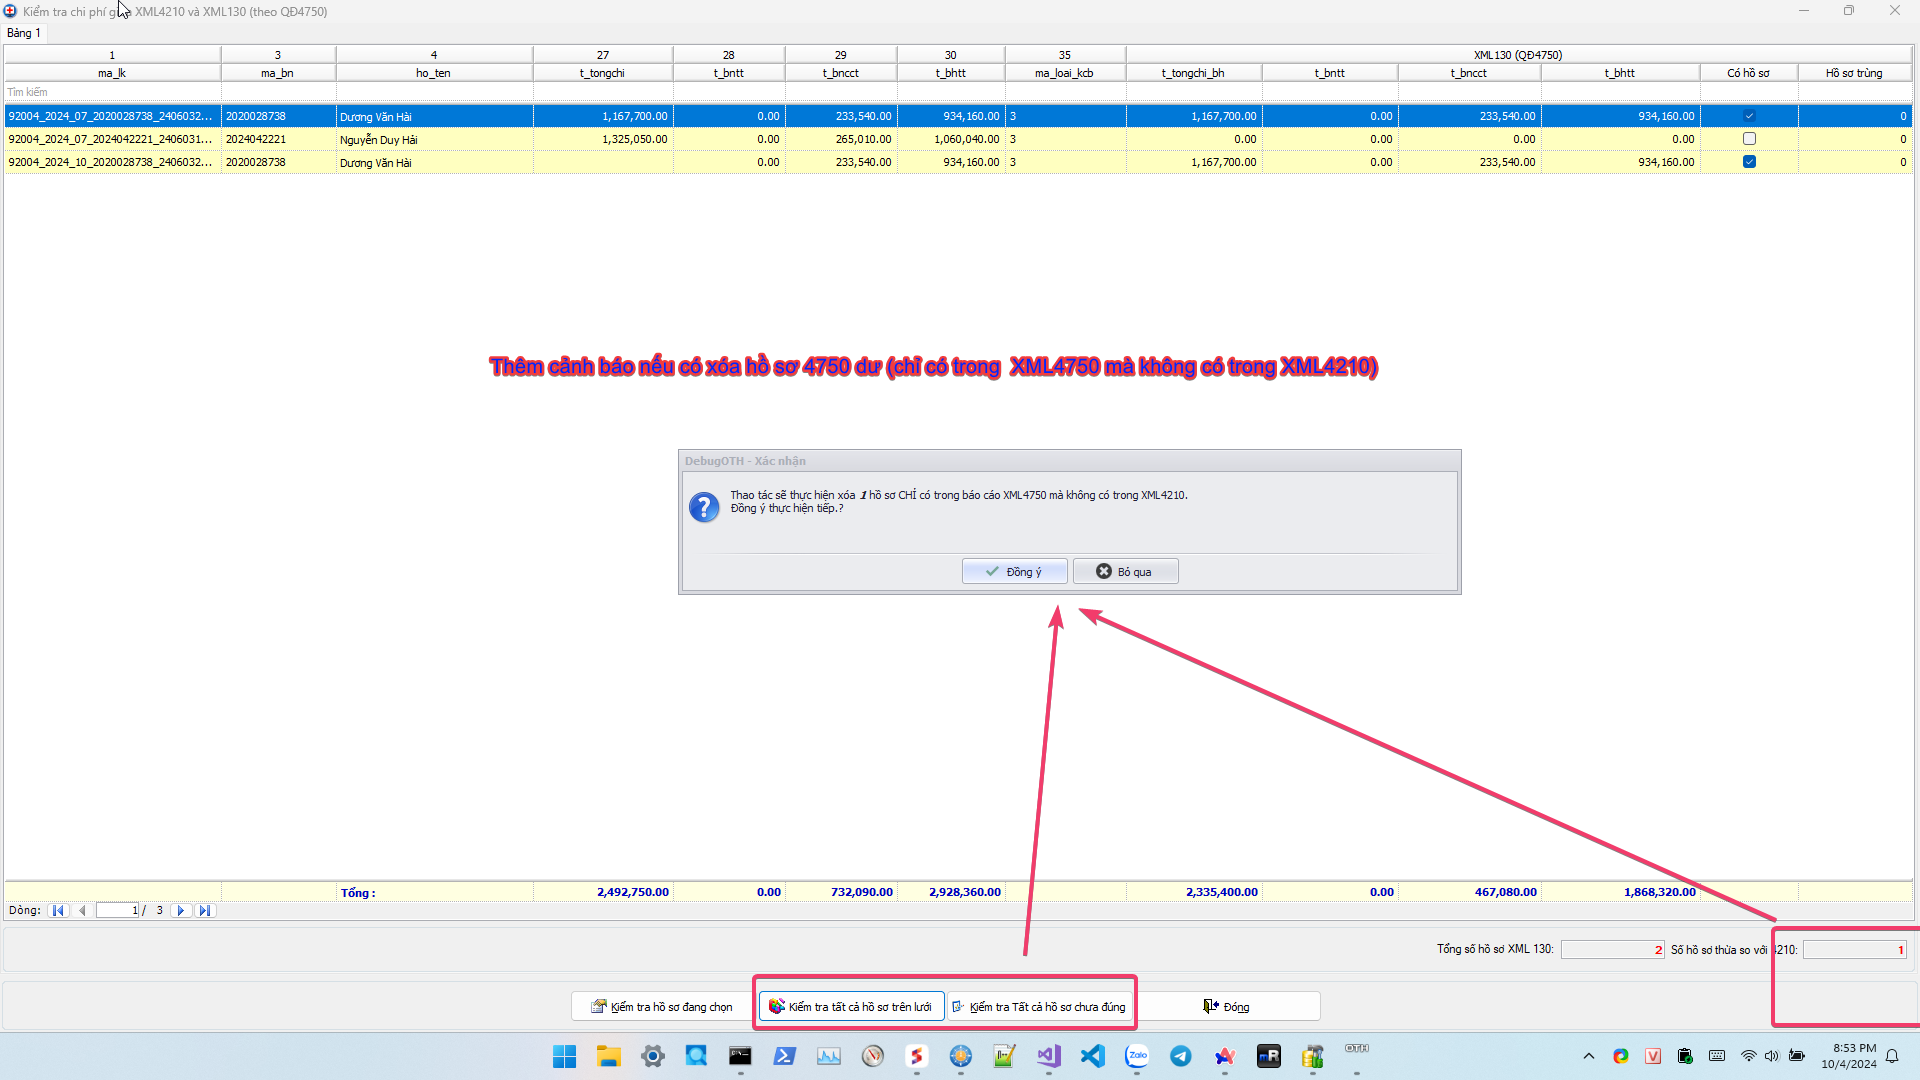This screenshot has height=1080, width=1920.
Task: Click Kiểm tra Tất cả hồ sơ chưa đúng
Action: pos(1039,1006)
